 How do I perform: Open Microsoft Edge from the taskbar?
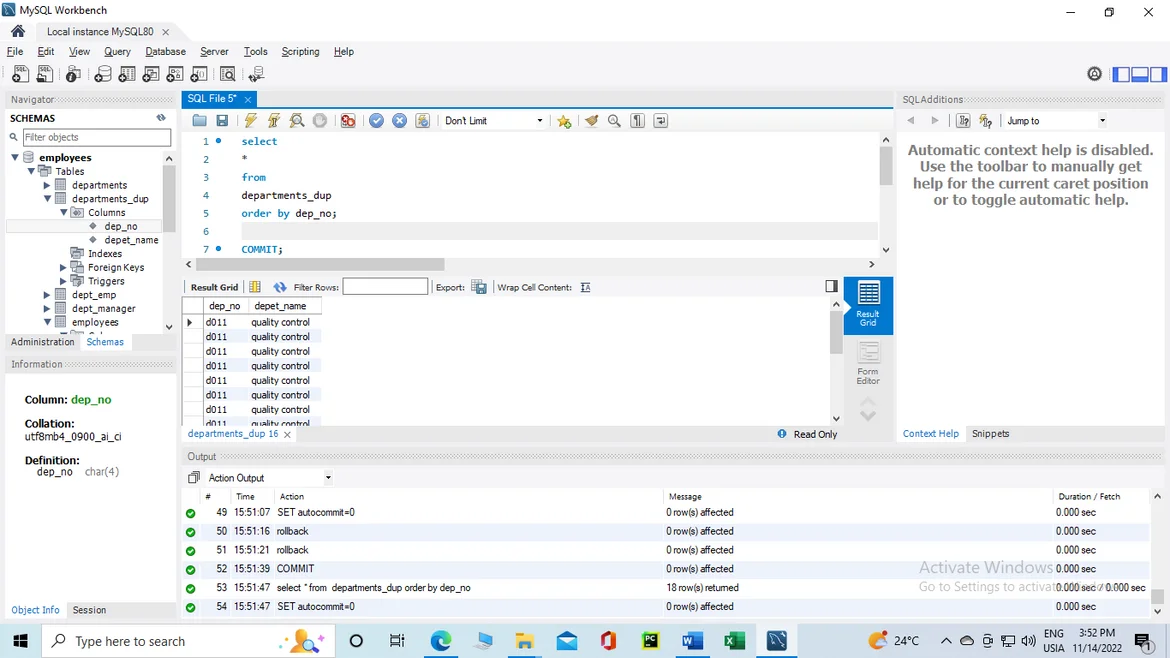(440, 641)
